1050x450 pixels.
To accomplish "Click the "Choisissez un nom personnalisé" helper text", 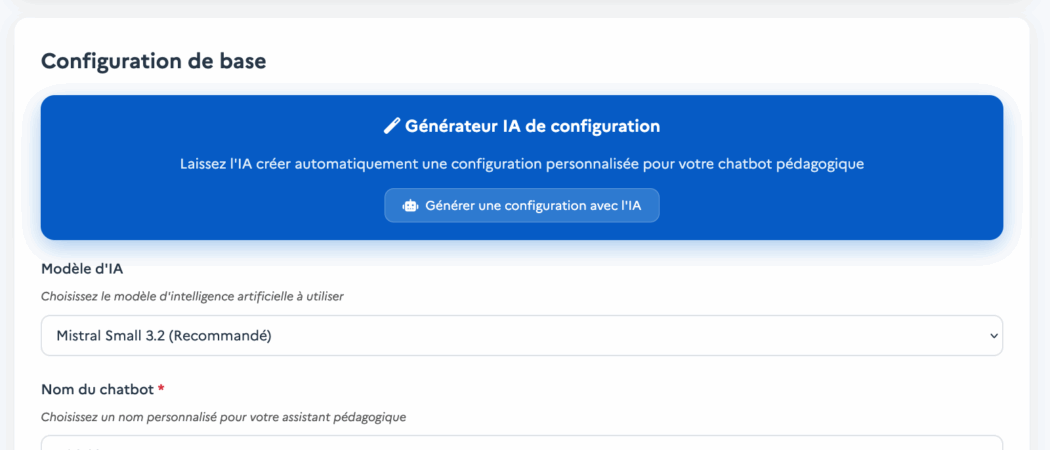I will [x=223, y=416].
